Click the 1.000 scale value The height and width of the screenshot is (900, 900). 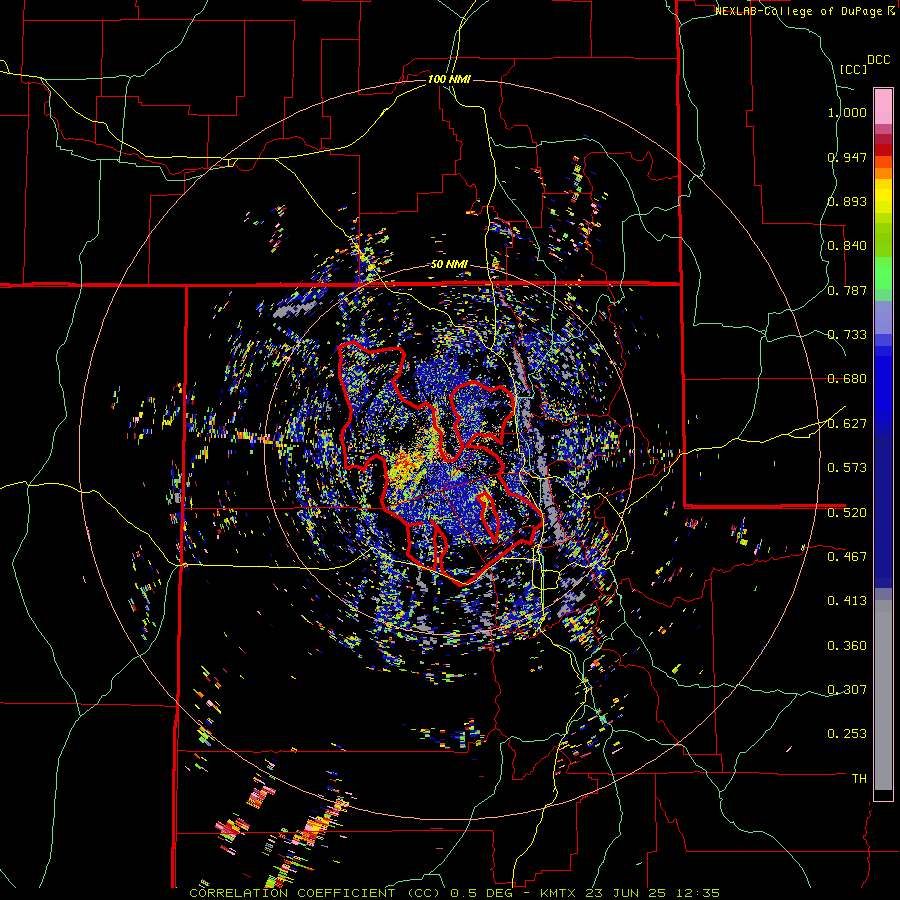point(847,113)
